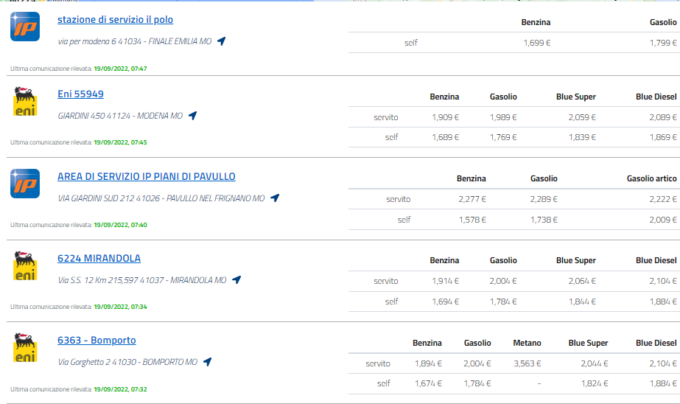This screenshot has width=680, height=404.
Task: Click the 1,699 € self Benzina price
Action: (538, 44)
